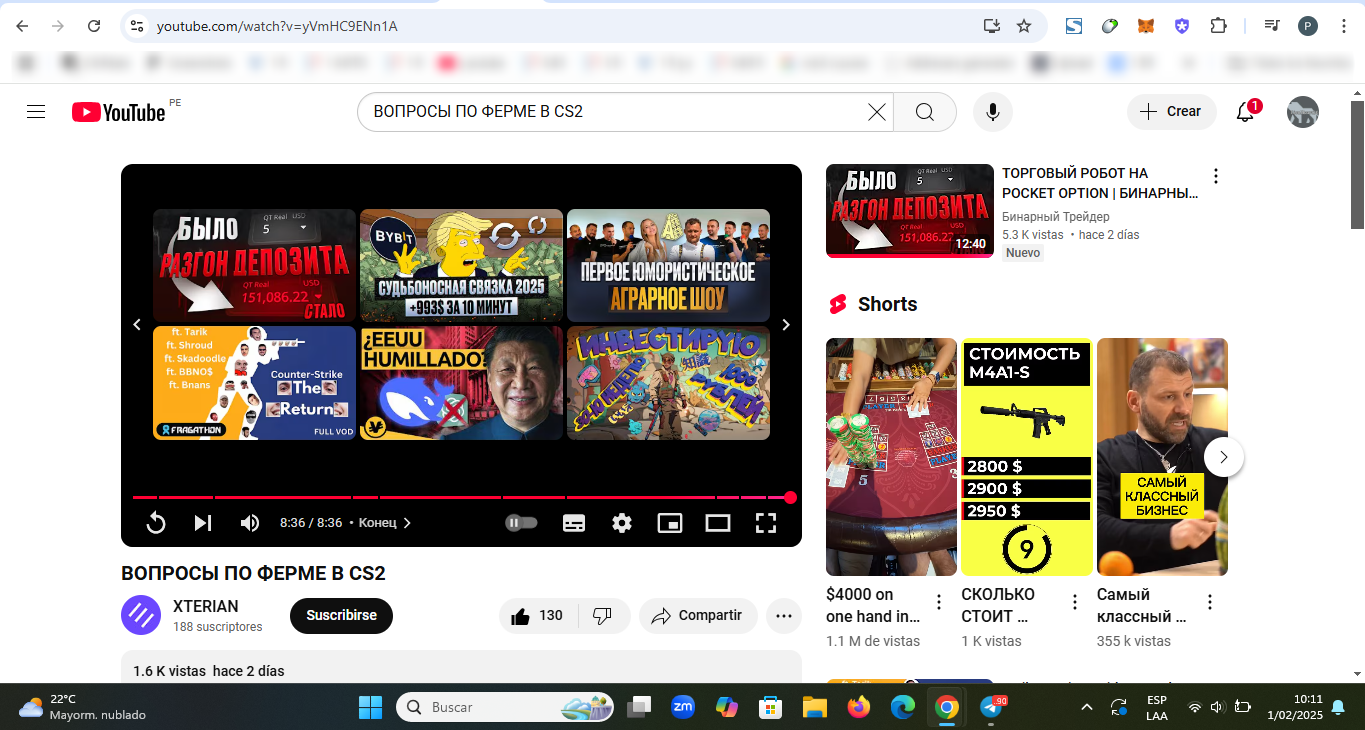The height and width of the screenshot is (730, 1365).
Task: Open the СТОИМОСТЬ M4A1-S Short
Action: [x=1026, y=457]
